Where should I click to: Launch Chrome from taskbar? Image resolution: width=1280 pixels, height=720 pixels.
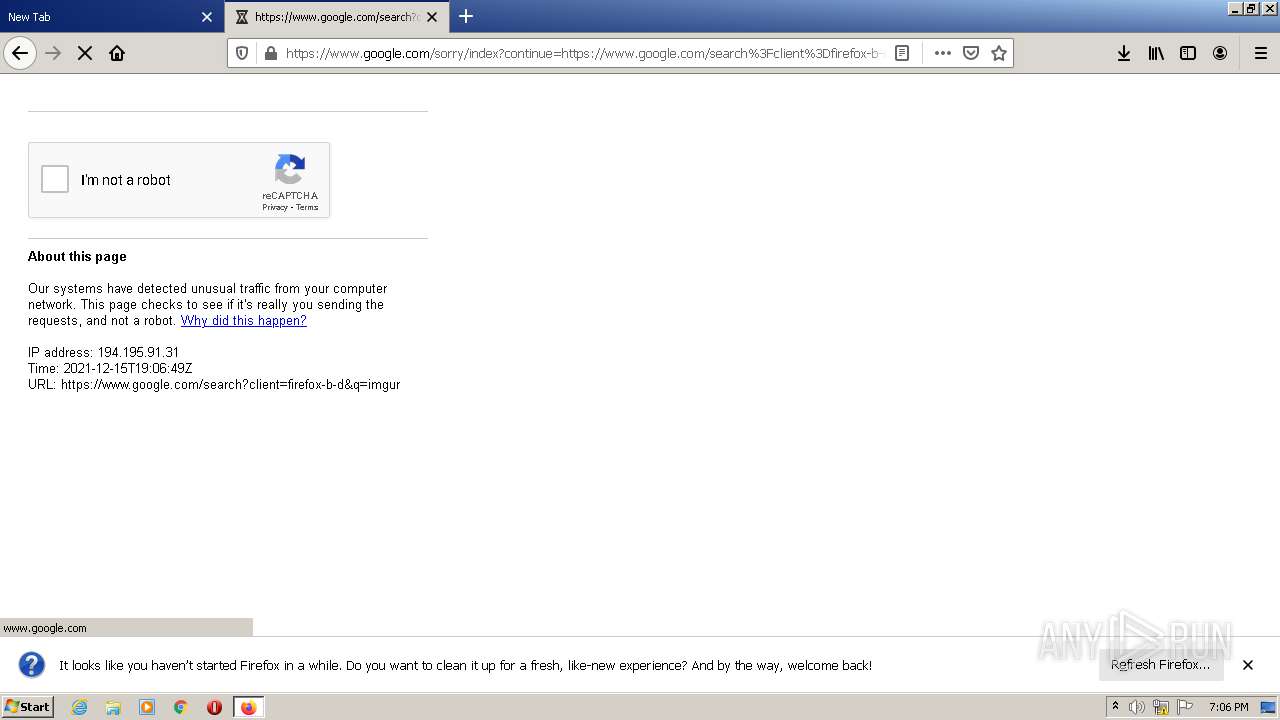181,707
